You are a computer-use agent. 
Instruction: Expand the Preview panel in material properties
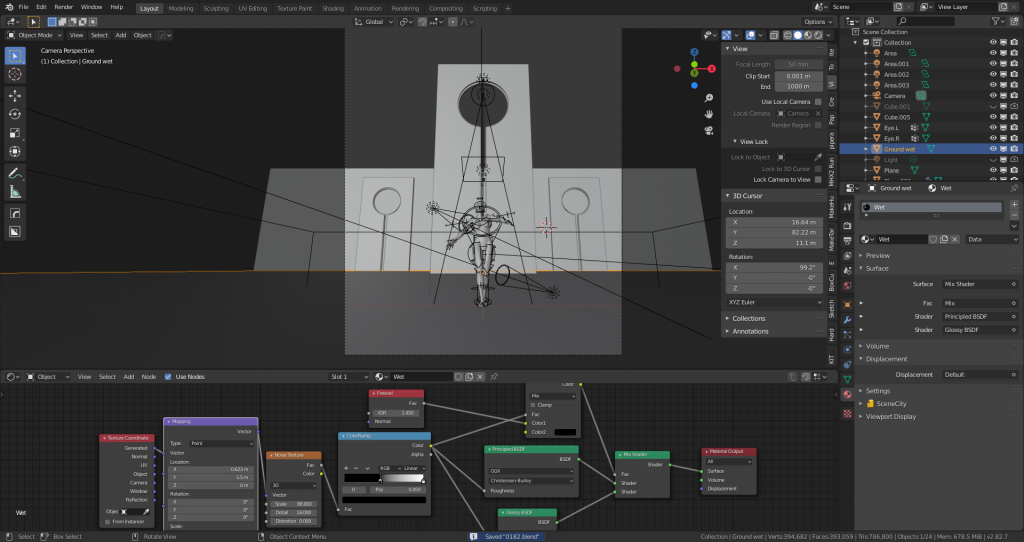click(877, 256)
